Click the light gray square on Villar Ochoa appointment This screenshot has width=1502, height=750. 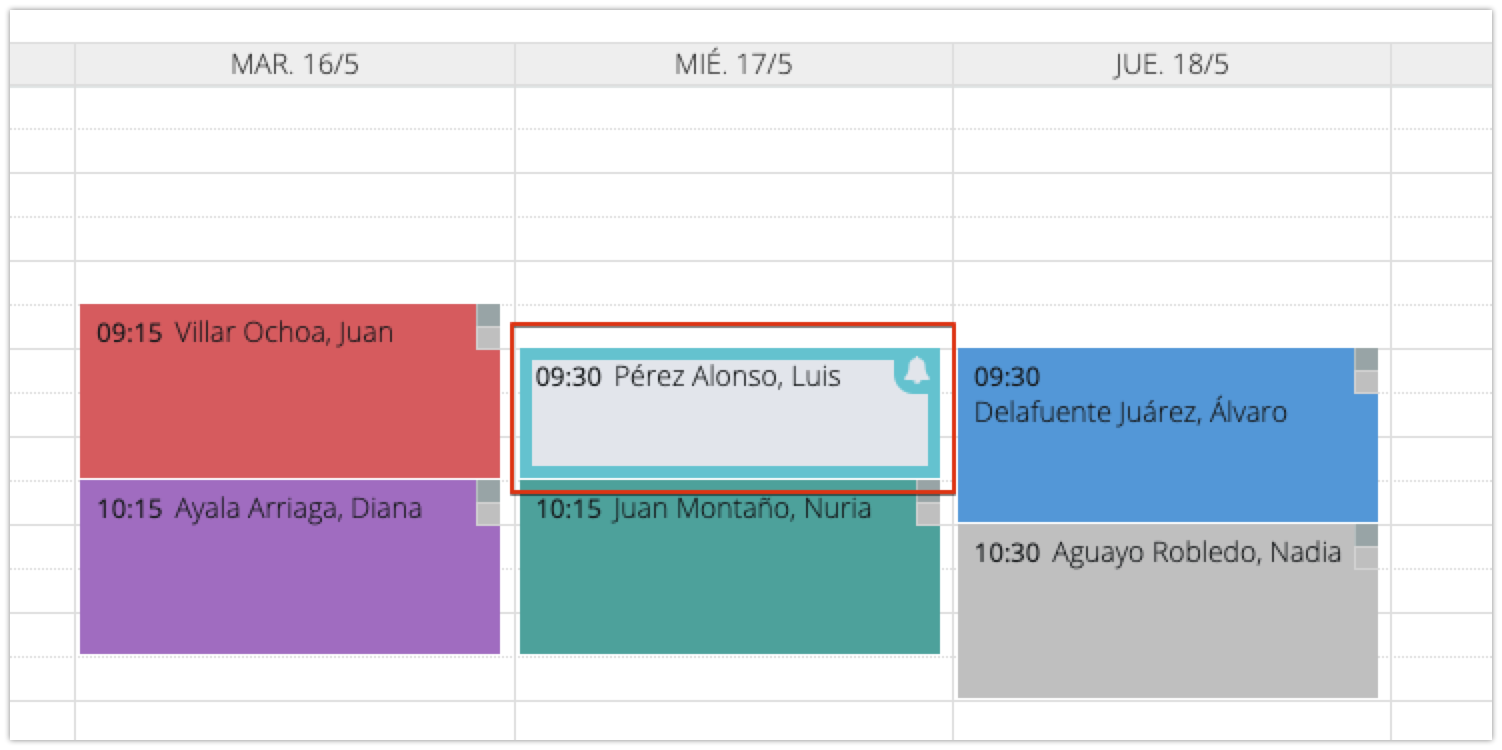coord(488,338)
